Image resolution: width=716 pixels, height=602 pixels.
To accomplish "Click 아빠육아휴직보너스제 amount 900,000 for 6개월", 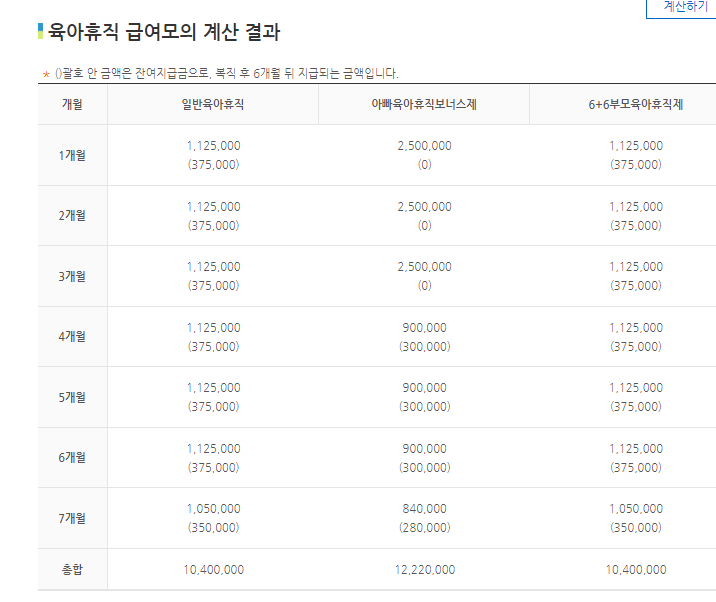I will pyautogui.click(x=424, y=449).
